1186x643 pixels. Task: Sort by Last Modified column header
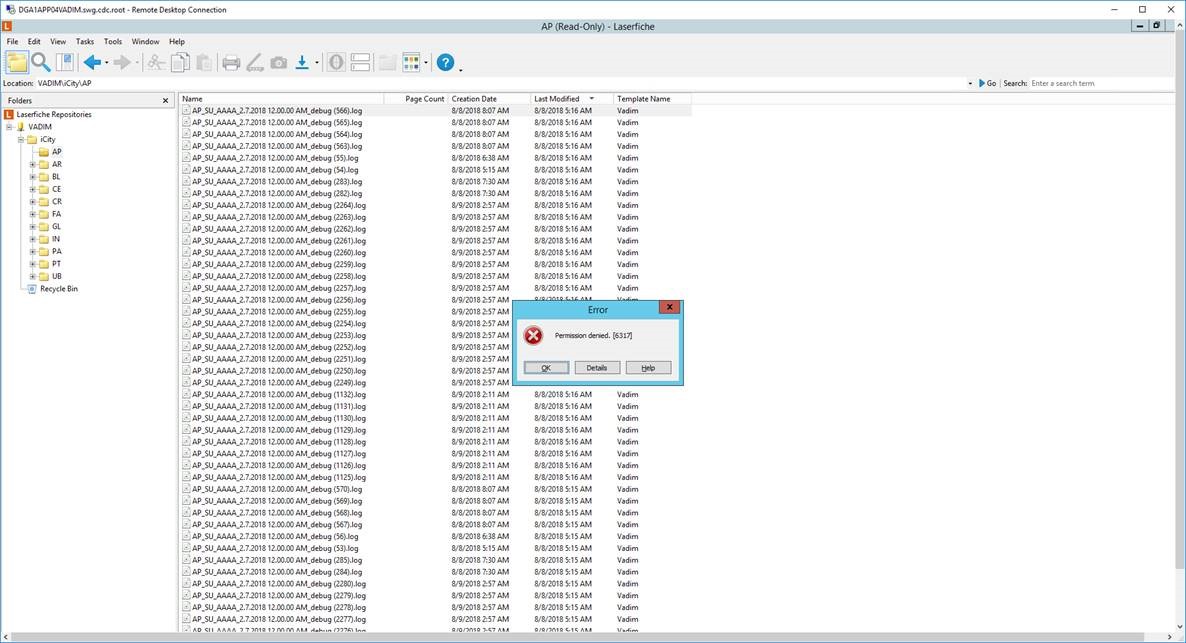point(557,99)
